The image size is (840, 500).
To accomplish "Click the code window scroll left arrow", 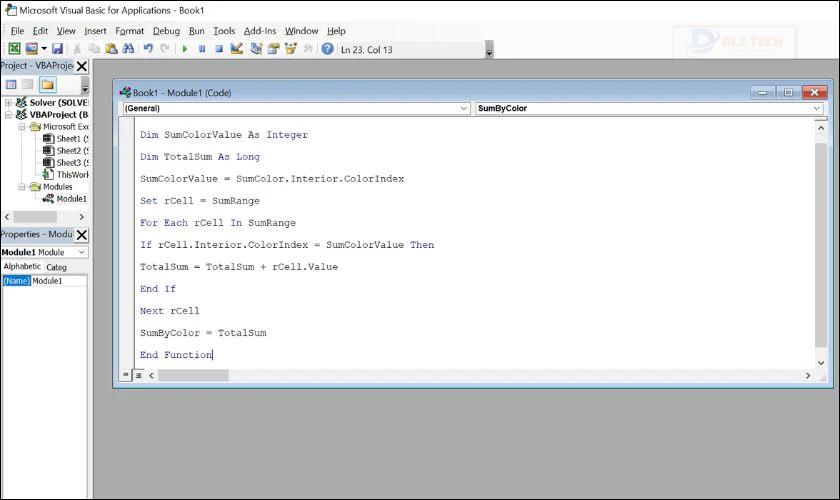I will 151,376.
